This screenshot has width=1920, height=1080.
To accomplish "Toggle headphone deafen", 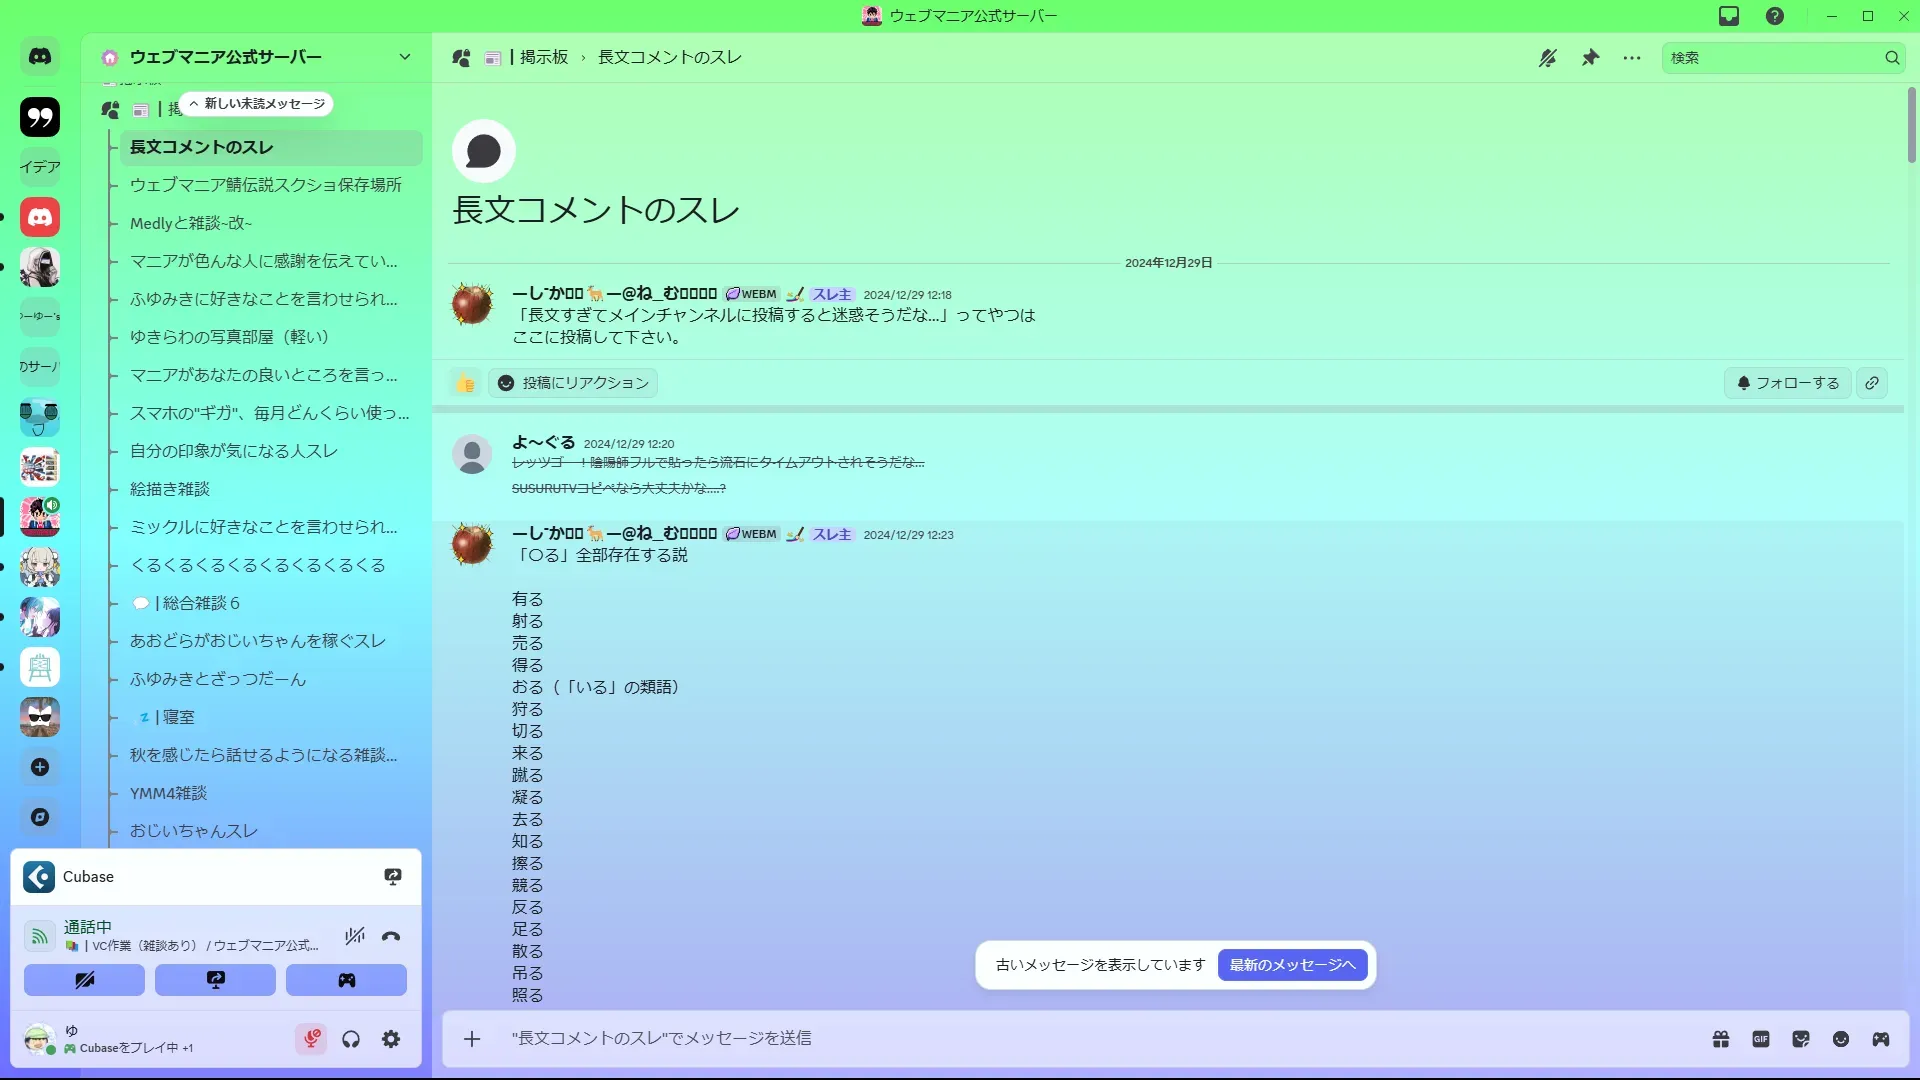I will pos(351,1039).
